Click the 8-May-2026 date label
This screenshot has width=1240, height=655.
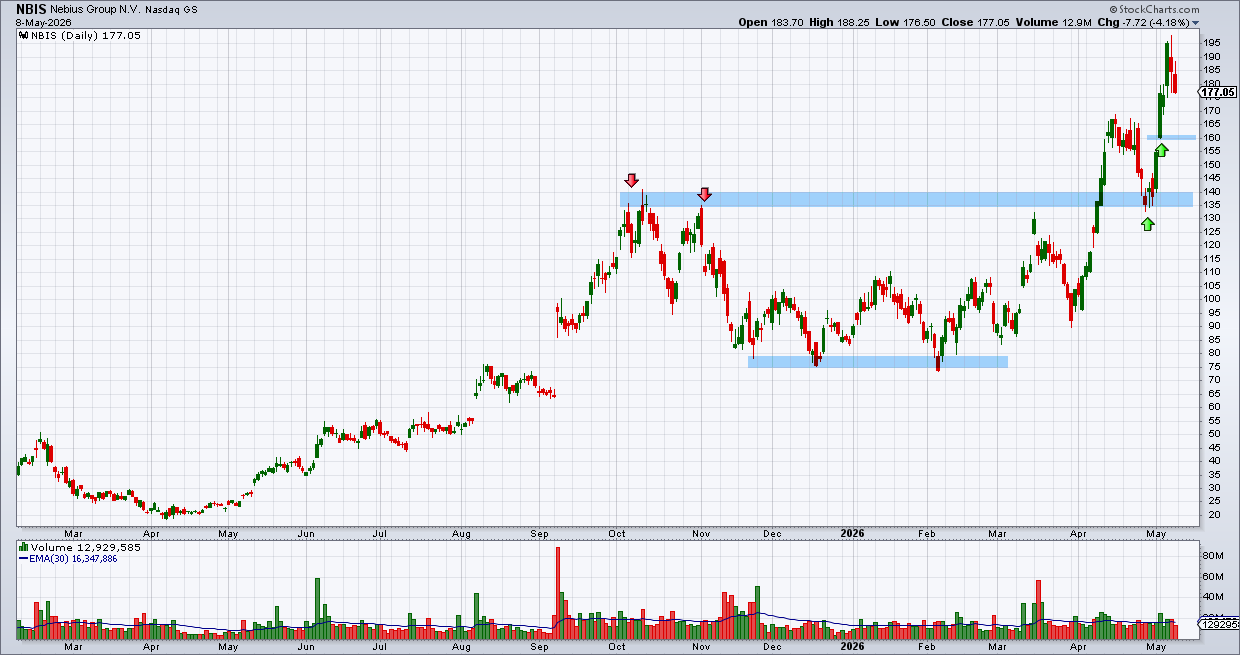click(x=44, y=22)
